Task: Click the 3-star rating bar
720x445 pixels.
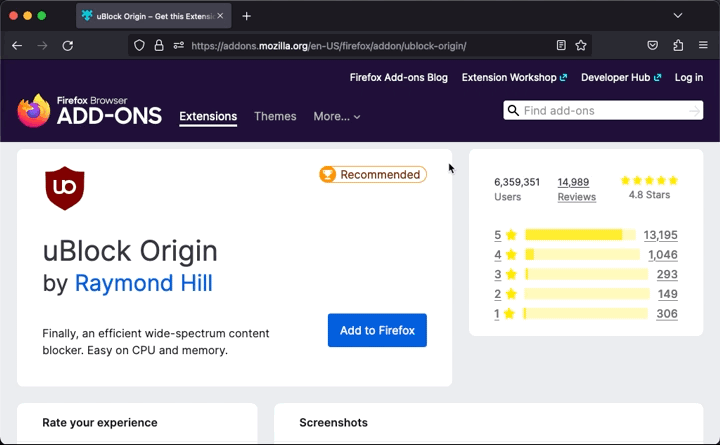Action: (x=586, y=274)
